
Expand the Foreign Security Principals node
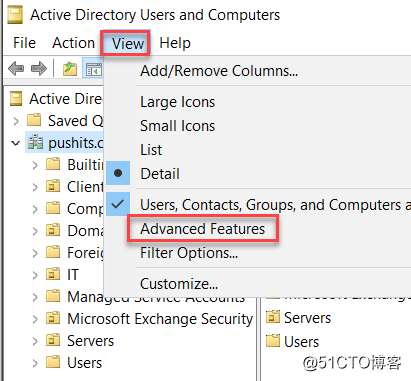(35, 253)
